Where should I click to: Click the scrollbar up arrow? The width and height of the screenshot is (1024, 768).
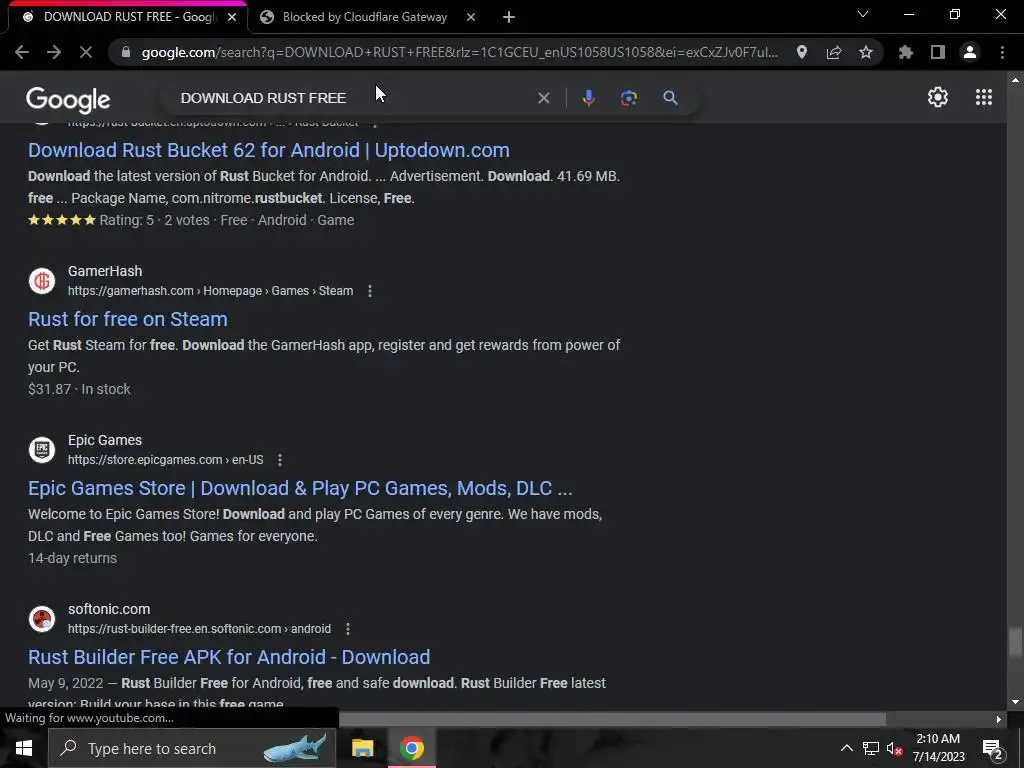pos(1014,80)
